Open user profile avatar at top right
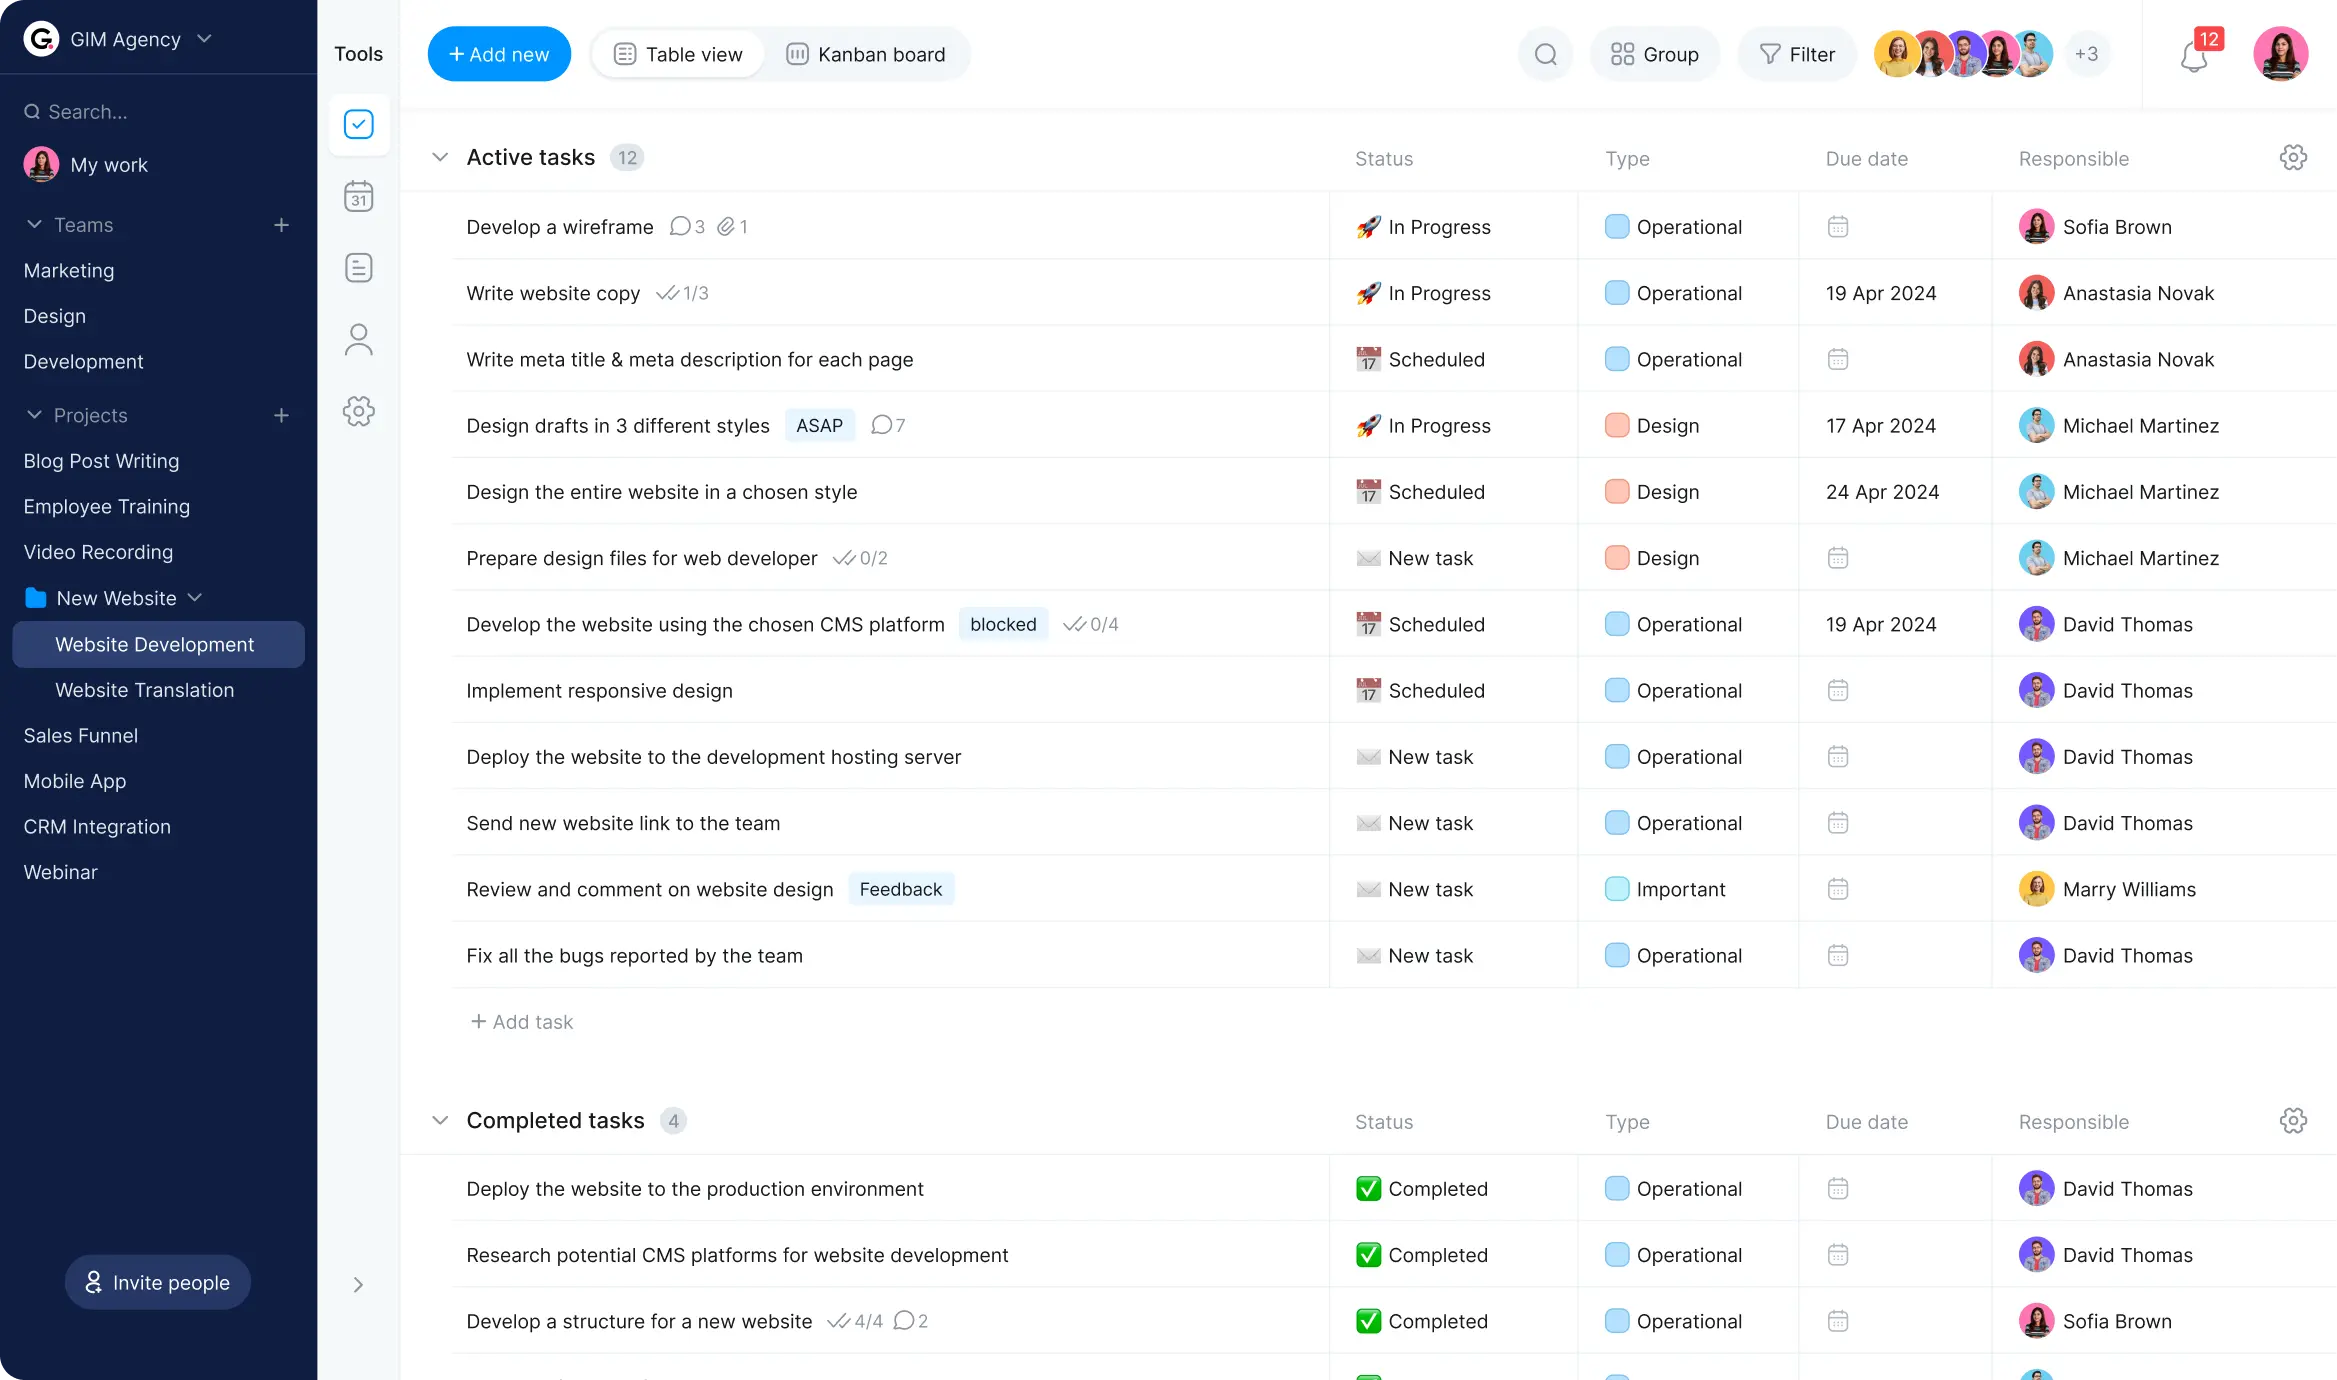The width and height of the screenshot is (2337, 1380). 2280,54
